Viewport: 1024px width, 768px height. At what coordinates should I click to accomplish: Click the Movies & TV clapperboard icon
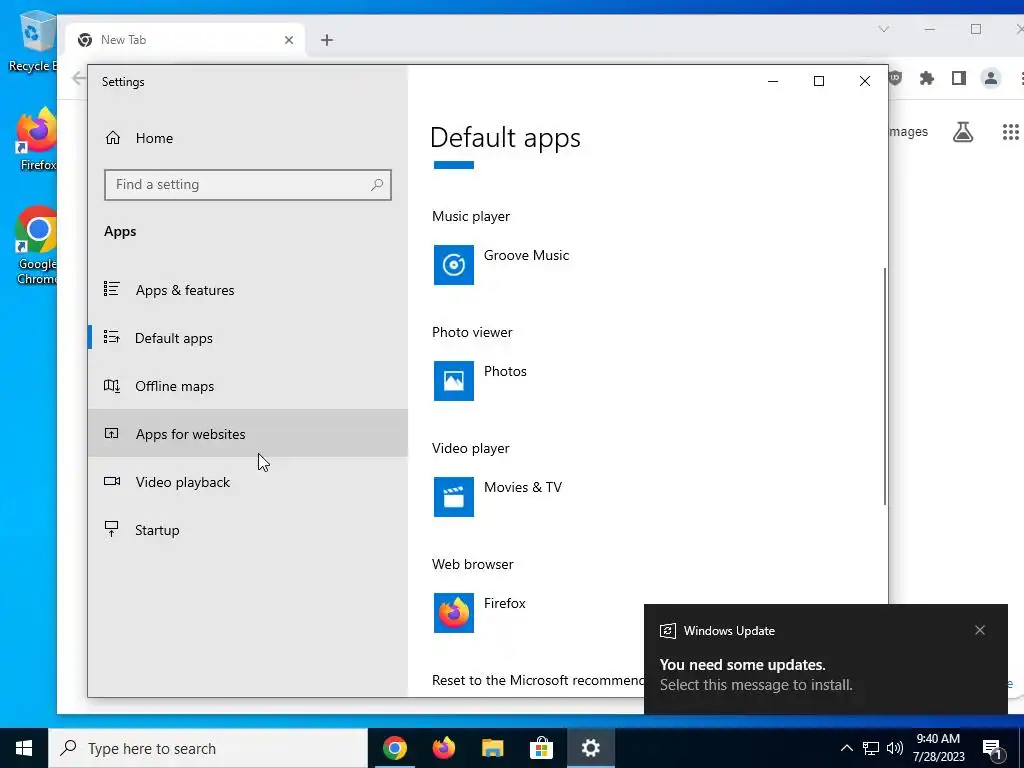pos(454,496)
